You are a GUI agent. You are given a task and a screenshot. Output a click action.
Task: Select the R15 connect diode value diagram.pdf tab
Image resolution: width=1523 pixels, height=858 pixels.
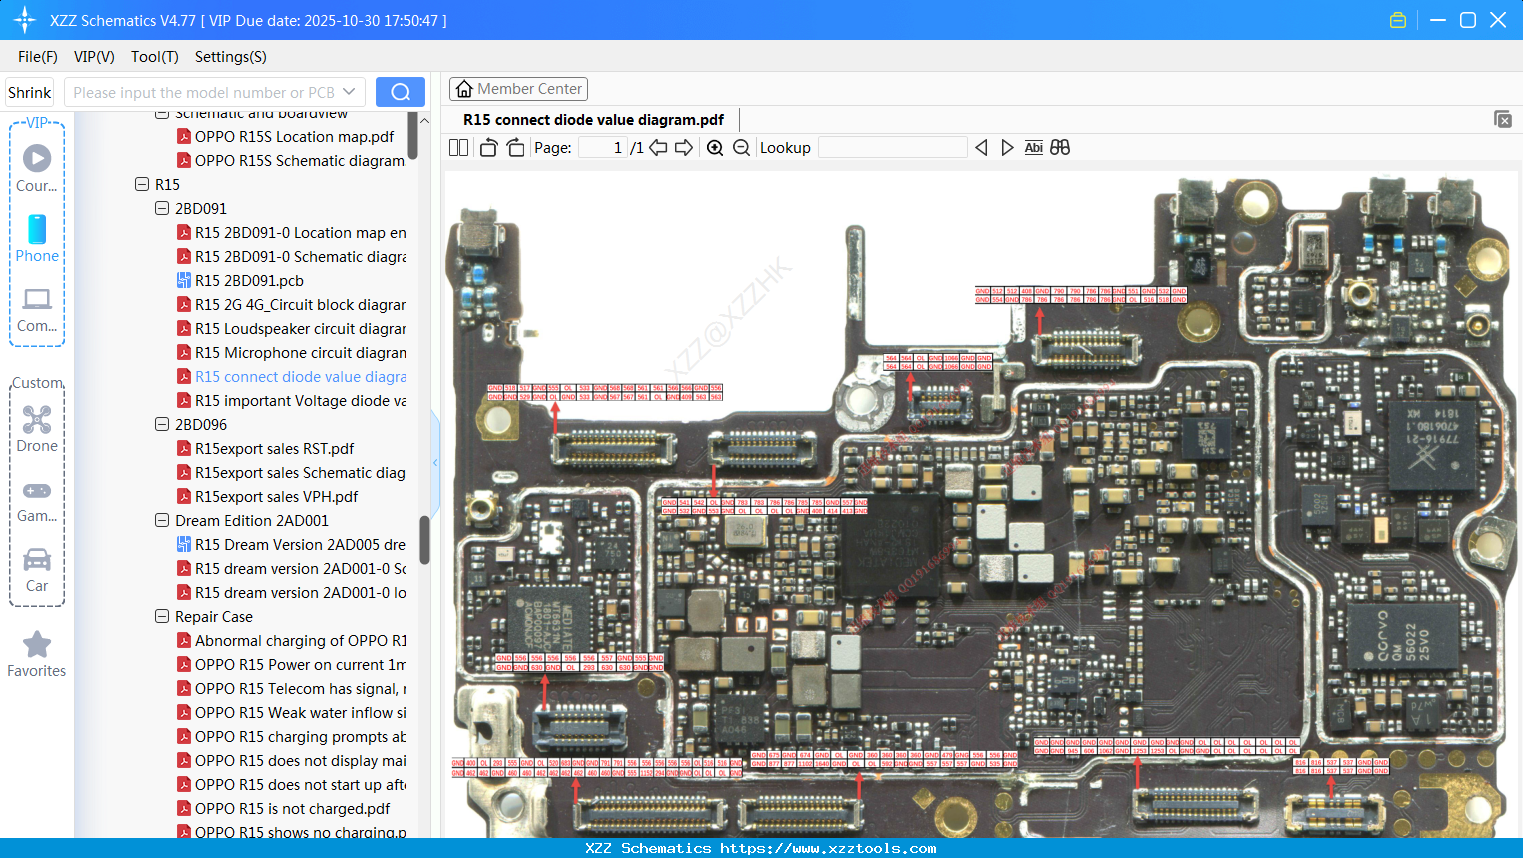[x=593, y=120]
